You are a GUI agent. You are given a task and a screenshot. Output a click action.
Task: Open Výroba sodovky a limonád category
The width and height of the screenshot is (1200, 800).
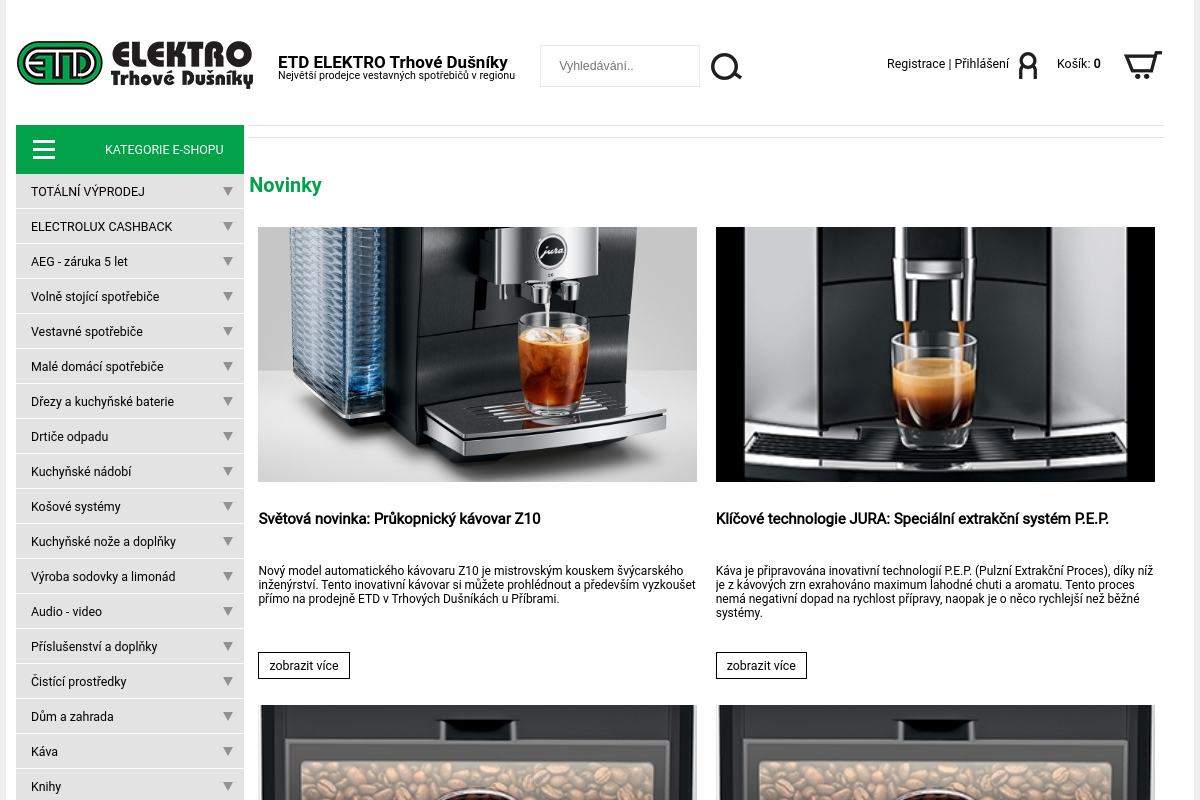pos(103,577)
